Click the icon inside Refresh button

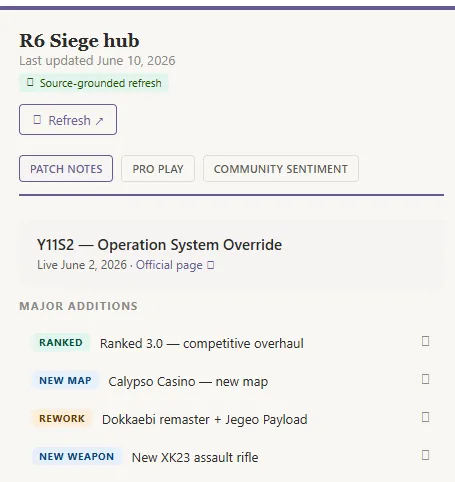[37, 120]
